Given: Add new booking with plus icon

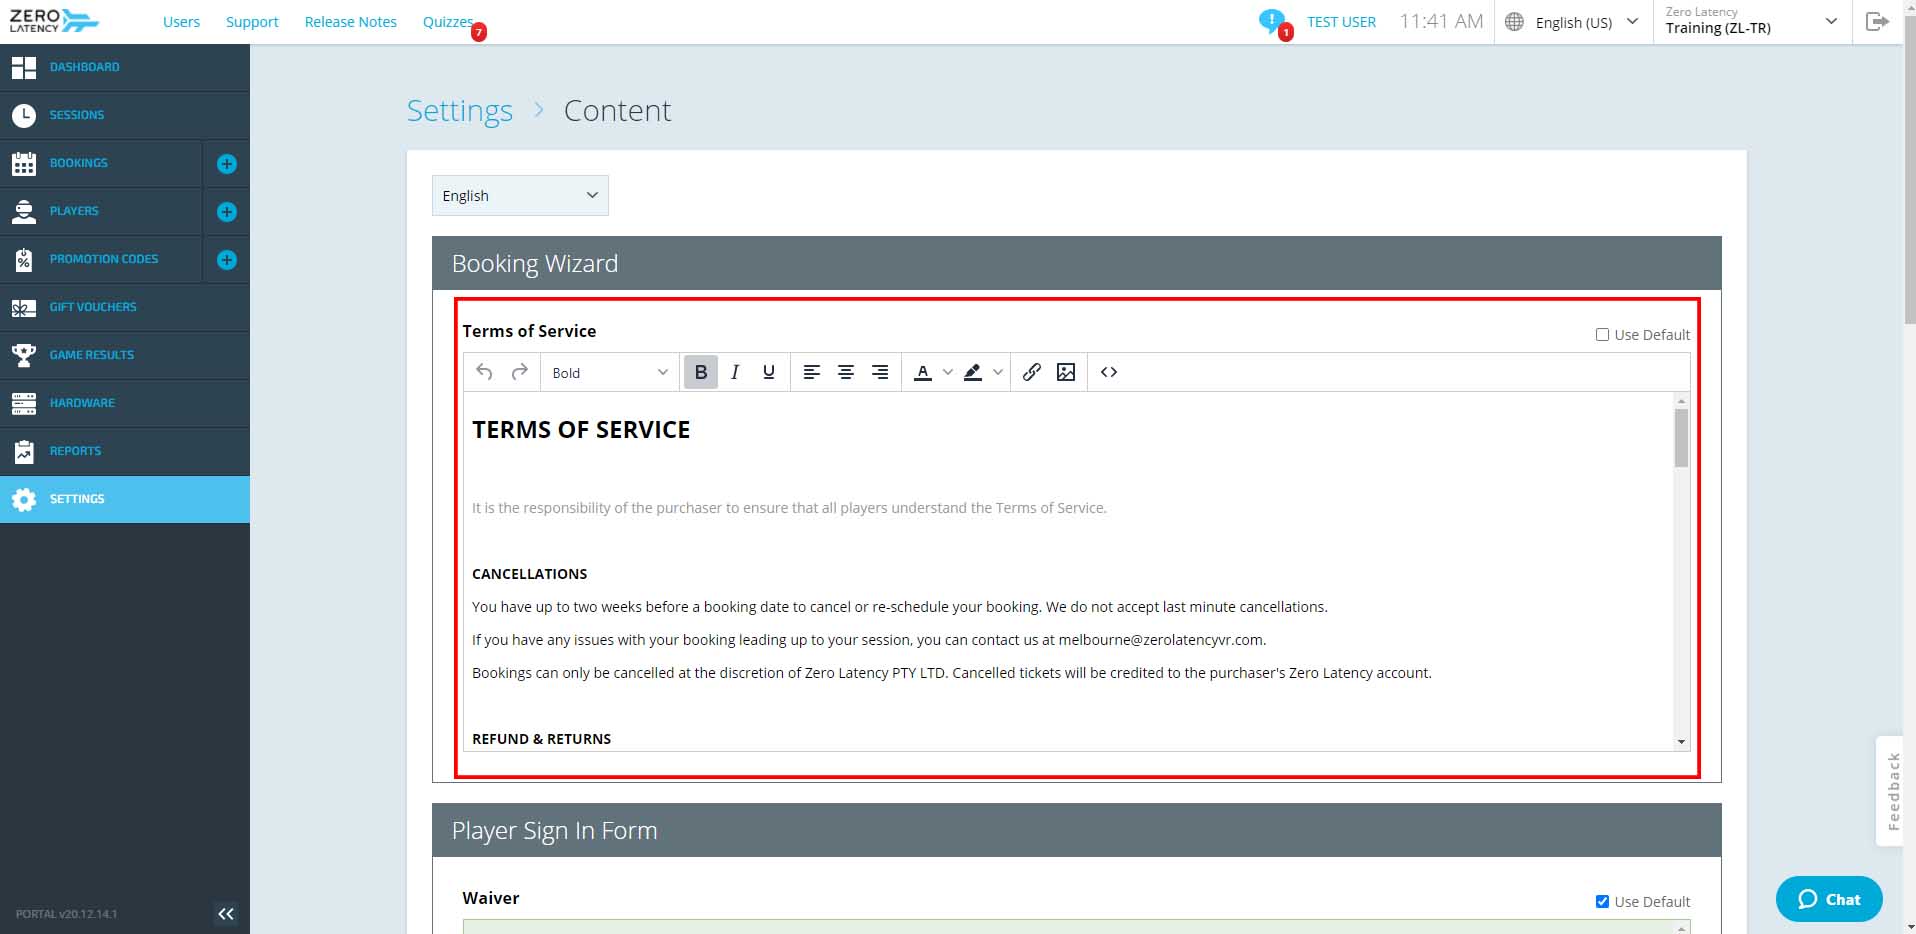Looking at the screenshot, I should point(227,164).
